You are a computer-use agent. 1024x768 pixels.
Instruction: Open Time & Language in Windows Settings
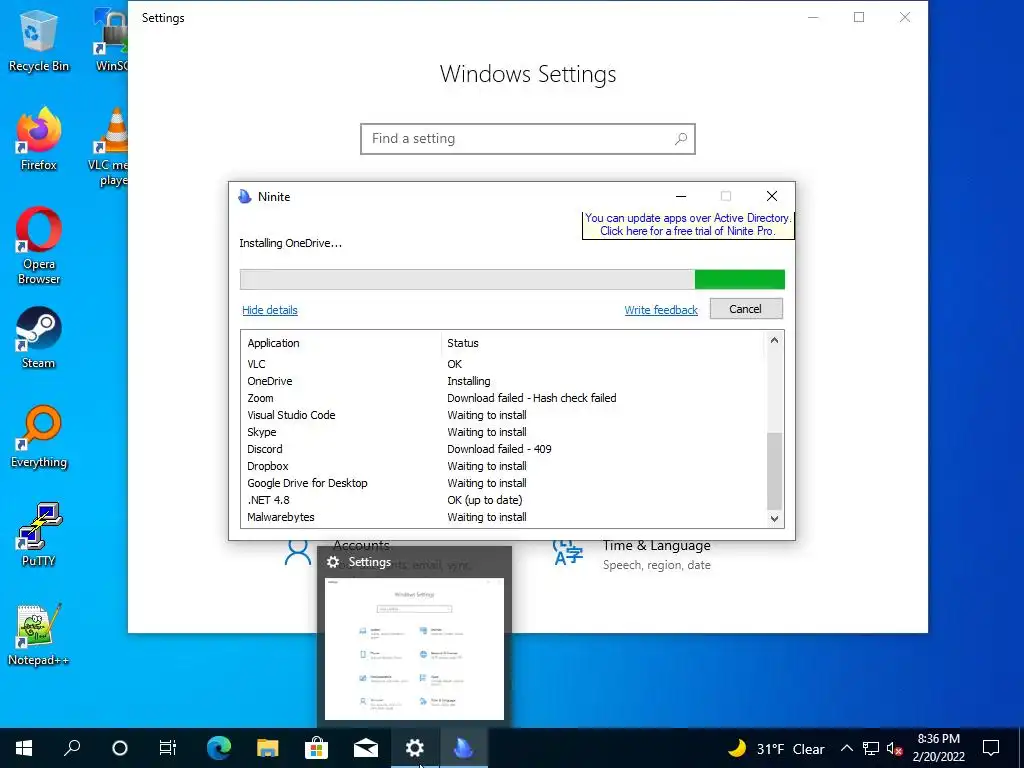632,555
